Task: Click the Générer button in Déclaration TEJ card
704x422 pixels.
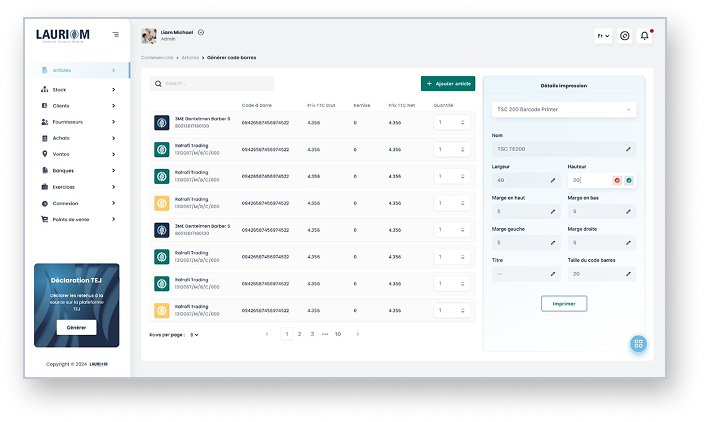Action: point(76,328)
